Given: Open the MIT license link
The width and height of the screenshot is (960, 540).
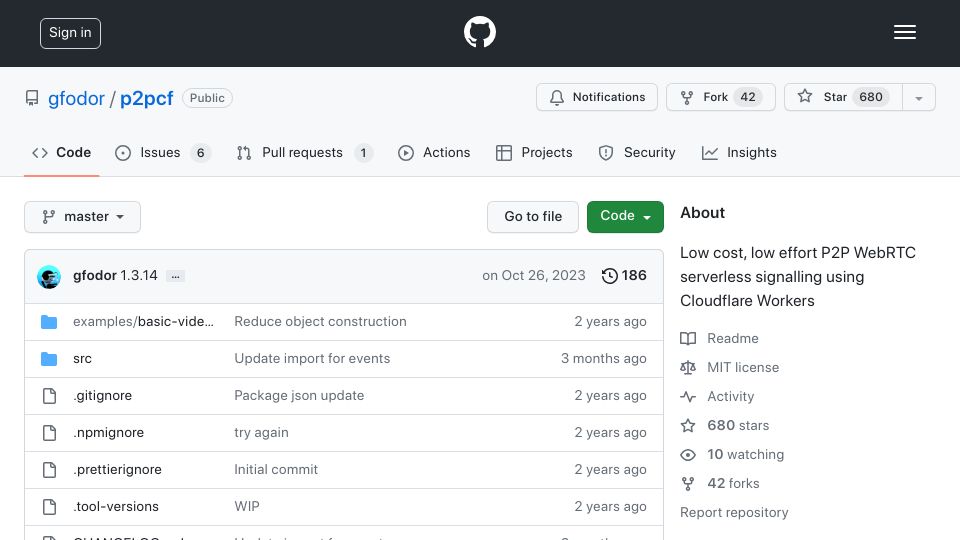Looking at the screenshot, I should tap(743, 367).
